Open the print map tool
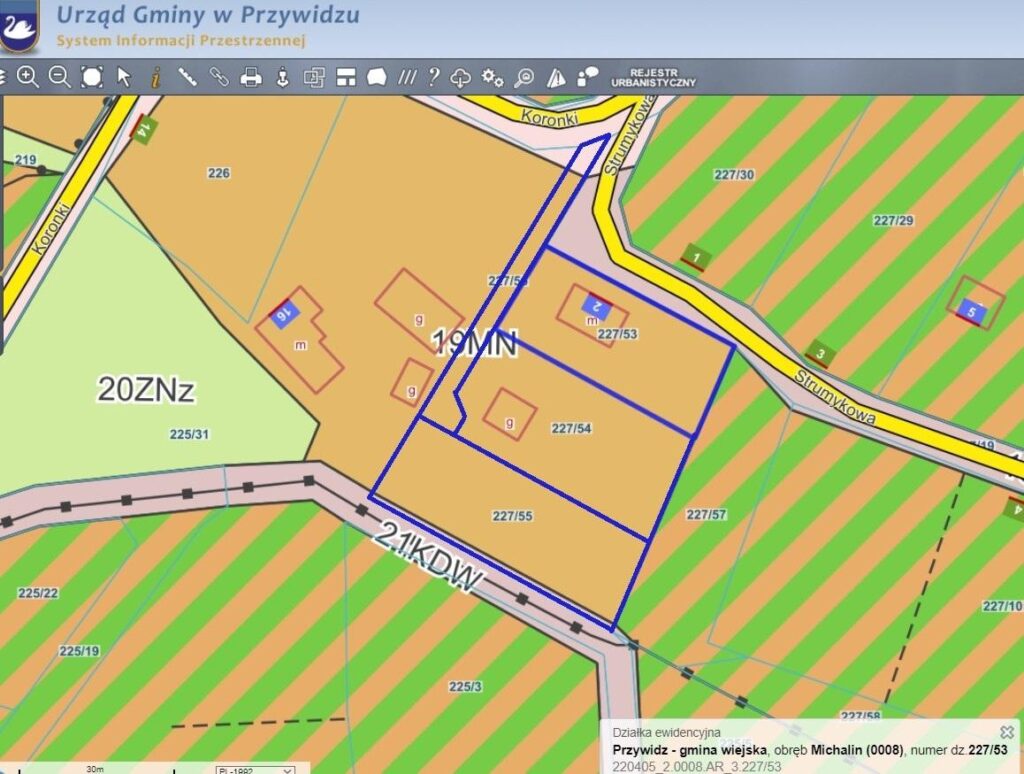Screen dimensions: 1024x774 (251, 78)
